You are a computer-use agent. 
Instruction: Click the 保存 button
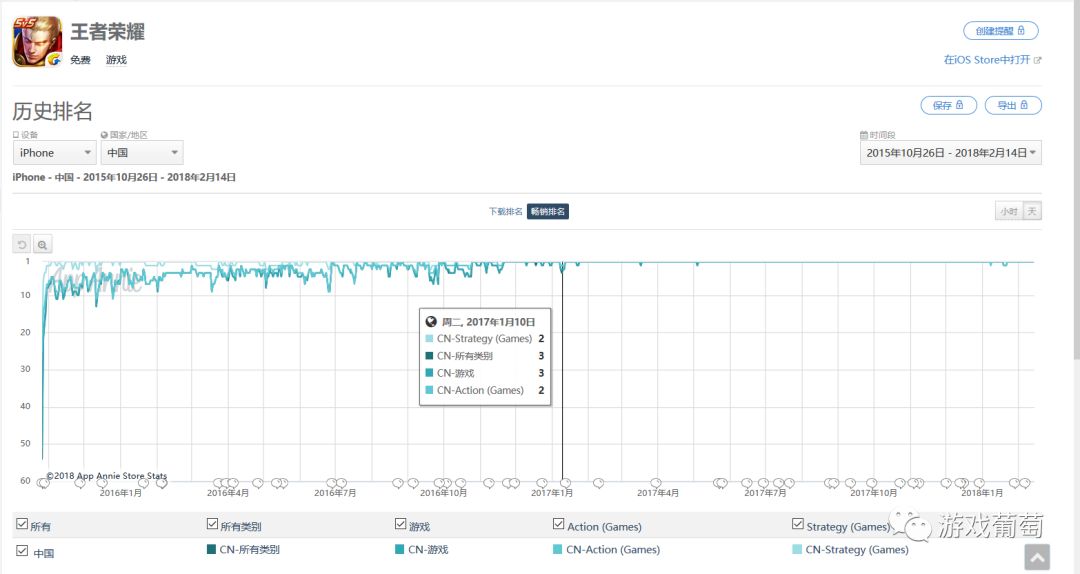point(948,105)
